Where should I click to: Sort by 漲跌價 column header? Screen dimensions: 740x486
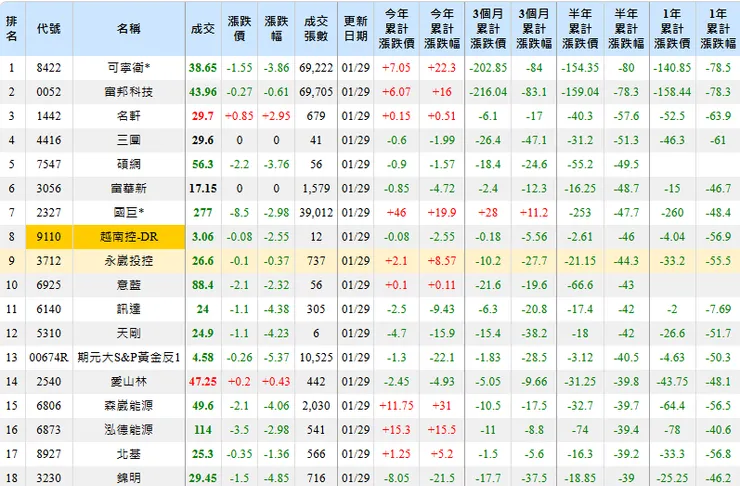[239, 28]
